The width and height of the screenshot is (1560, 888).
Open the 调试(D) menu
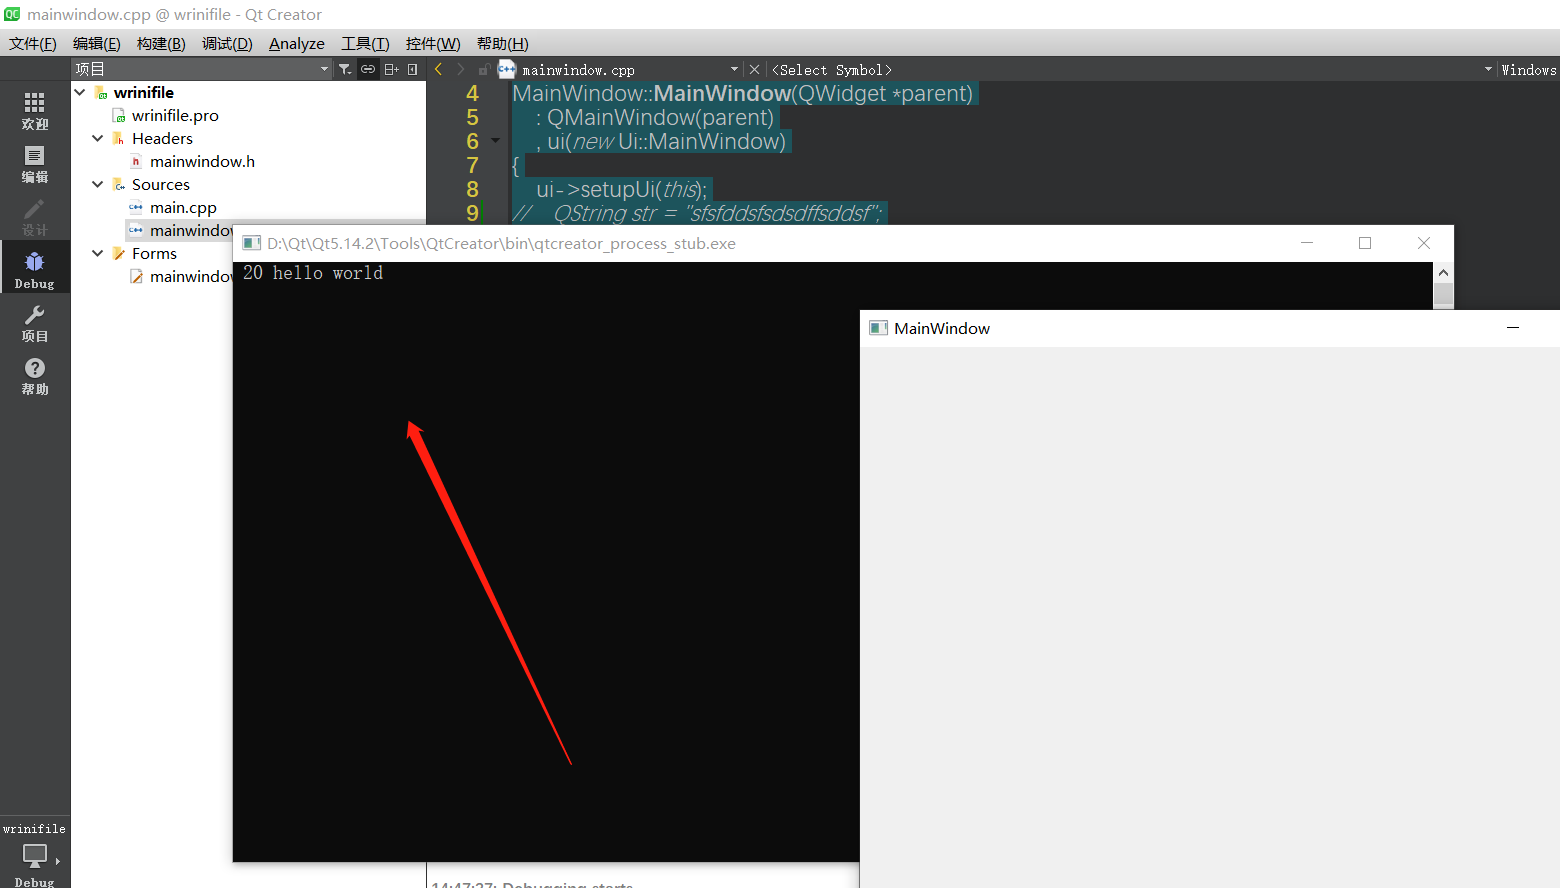point(227,43)
